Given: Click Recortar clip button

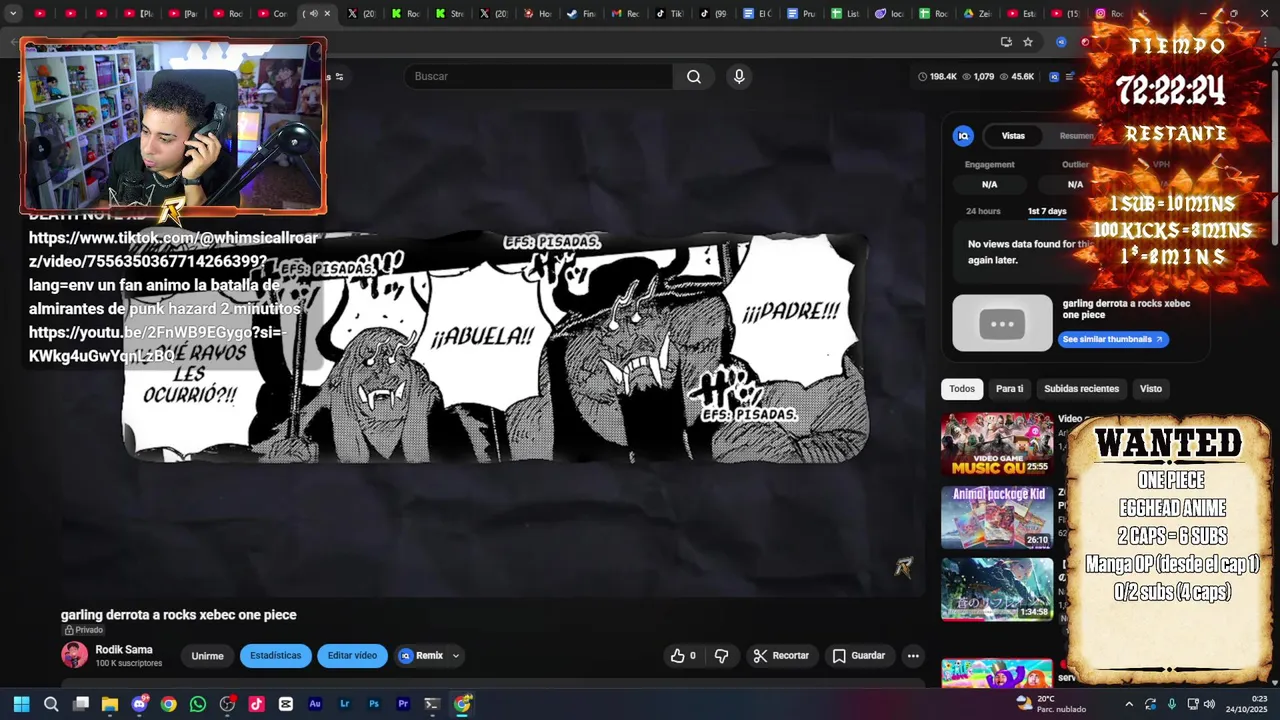Looking at the screenshot, I should click(x=781, y=656).
